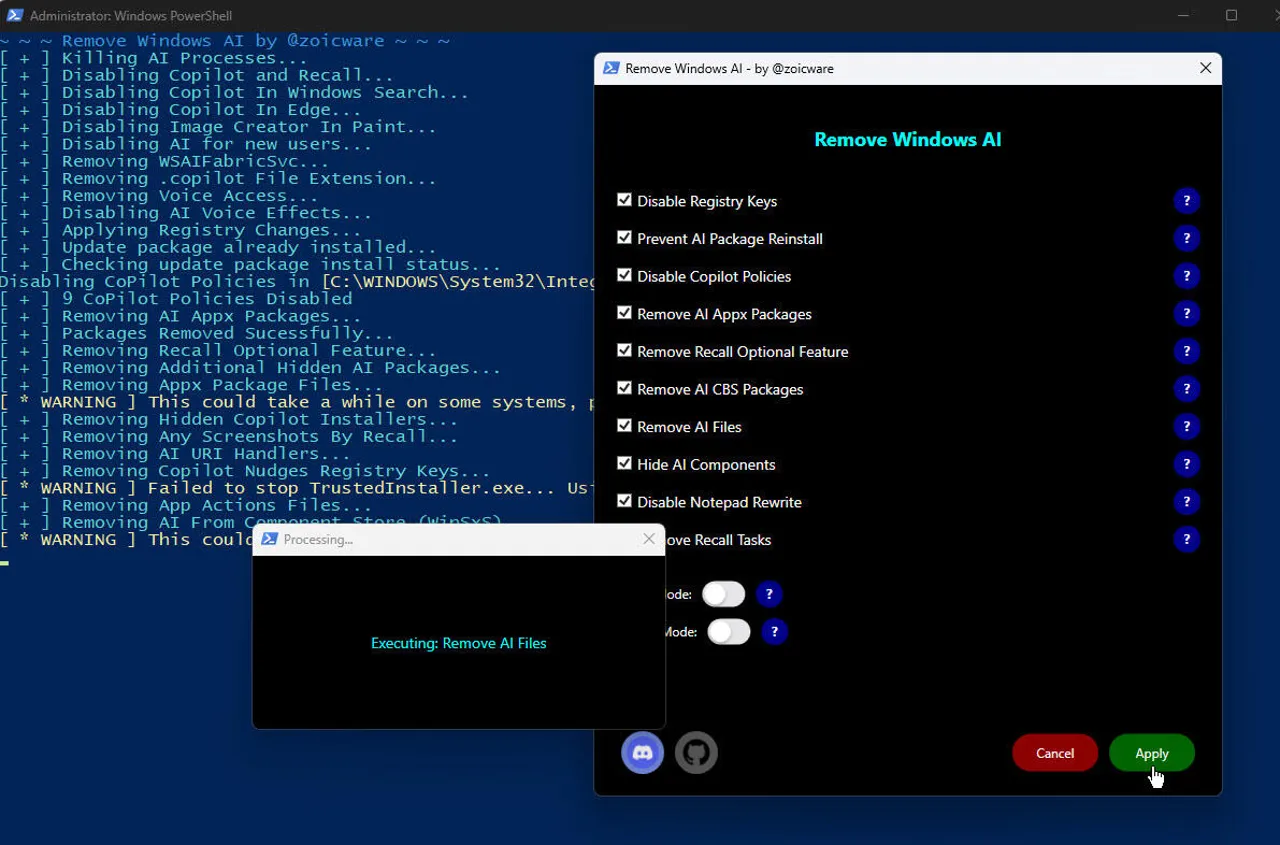Click help icon next to the upper Mode toggle
The width and height of the screenshot is (1280, 845).
coord(769,594)
